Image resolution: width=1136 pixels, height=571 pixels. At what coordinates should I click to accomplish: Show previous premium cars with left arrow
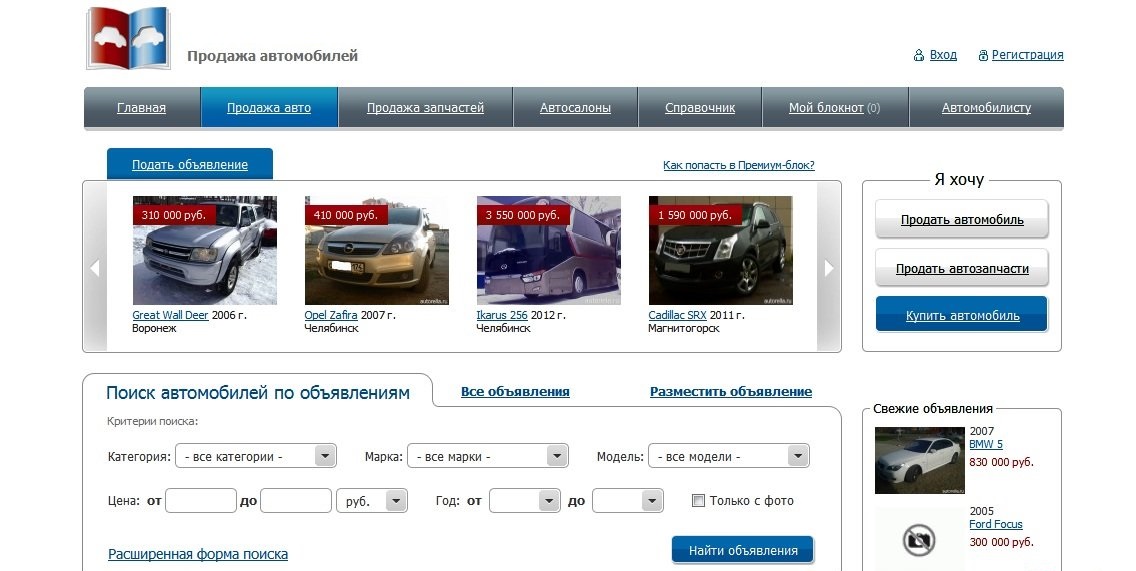tap(95, 267)
